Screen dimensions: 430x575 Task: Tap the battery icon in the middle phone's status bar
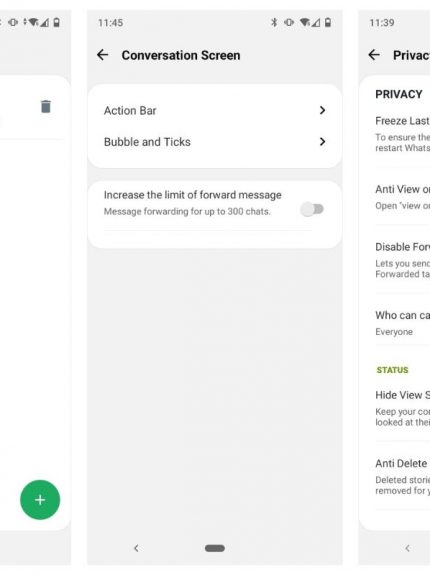(328, 22)
